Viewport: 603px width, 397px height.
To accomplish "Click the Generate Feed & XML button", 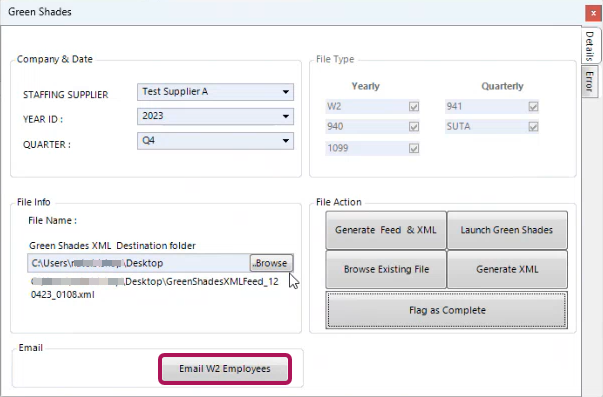I will [386, 230].
